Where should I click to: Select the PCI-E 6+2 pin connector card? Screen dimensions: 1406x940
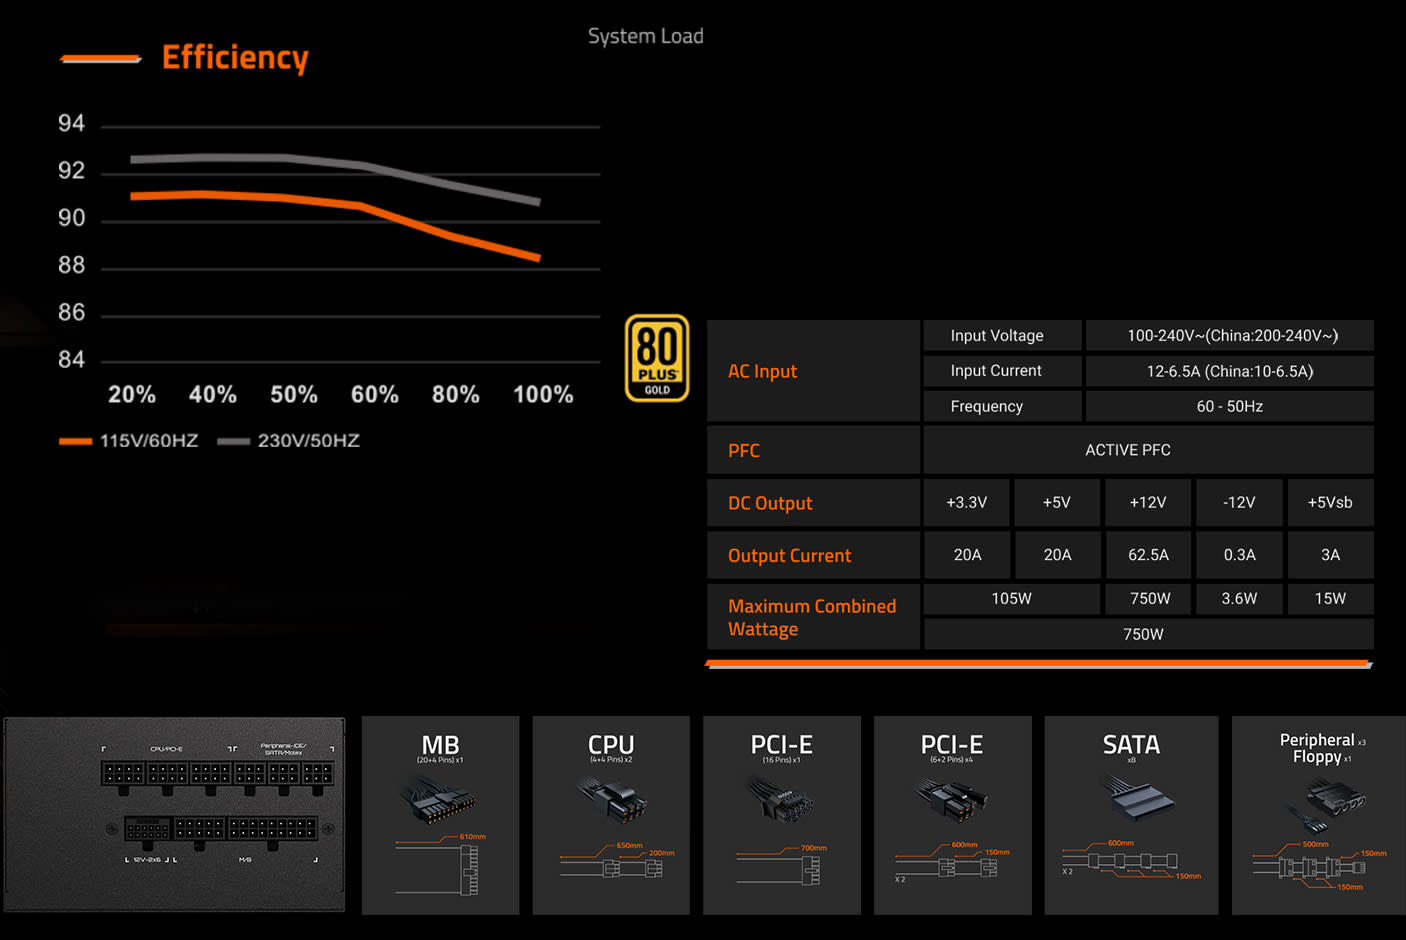(953, 815)
